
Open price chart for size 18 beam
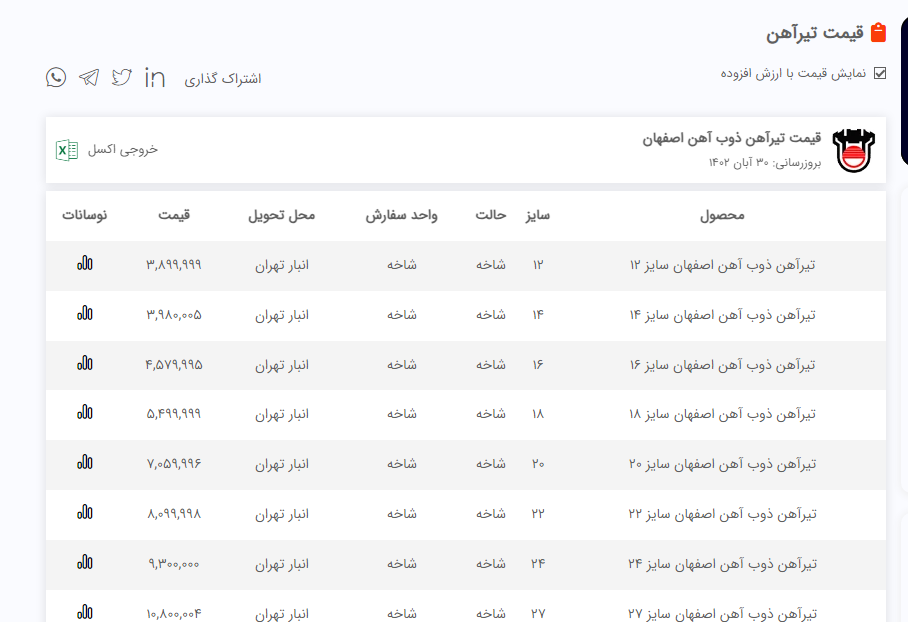point(85,412)
